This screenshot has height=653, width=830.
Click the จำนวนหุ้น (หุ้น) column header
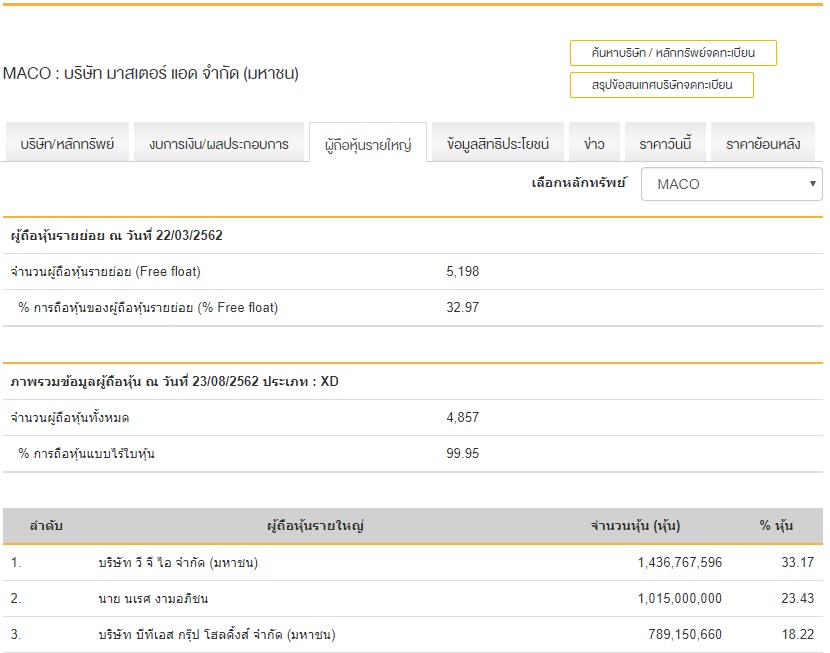(x=636, y=526)
